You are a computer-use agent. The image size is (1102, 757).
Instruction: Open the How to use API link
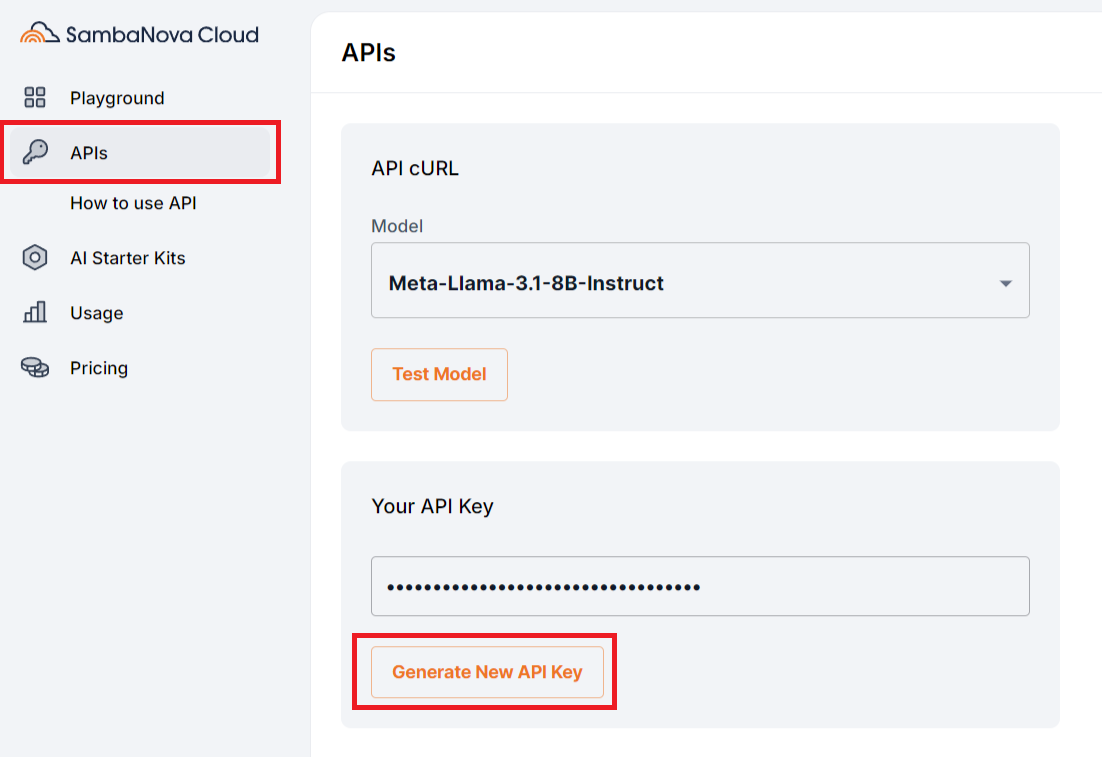coord(133,203)
